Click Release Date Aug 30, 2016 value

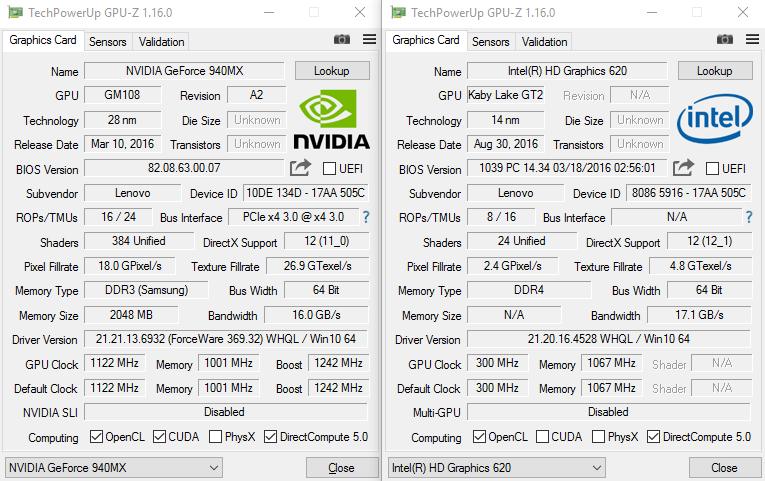tap(505, 144)
